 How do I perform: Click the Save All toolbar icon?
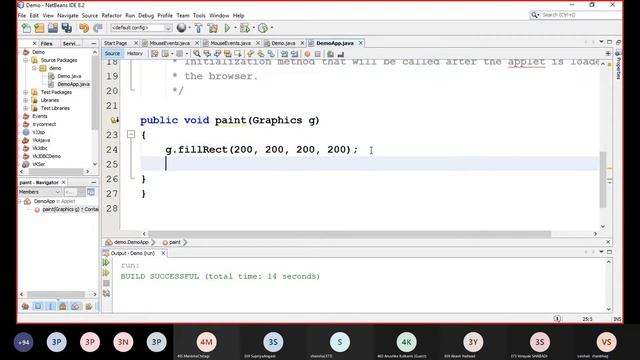click(67, 28)
